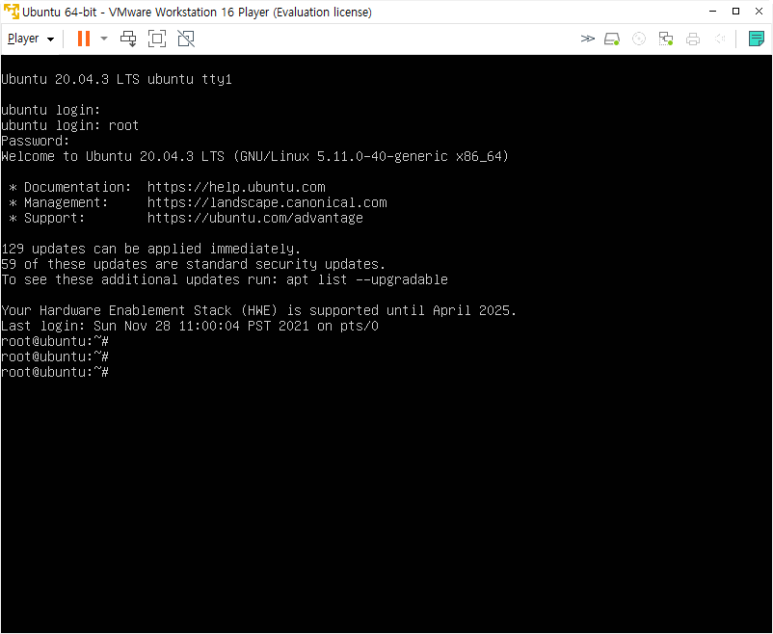Click the last root@ubuntu:~# prompt line
The height and width of the screenshot is (634, 773).
55,372
